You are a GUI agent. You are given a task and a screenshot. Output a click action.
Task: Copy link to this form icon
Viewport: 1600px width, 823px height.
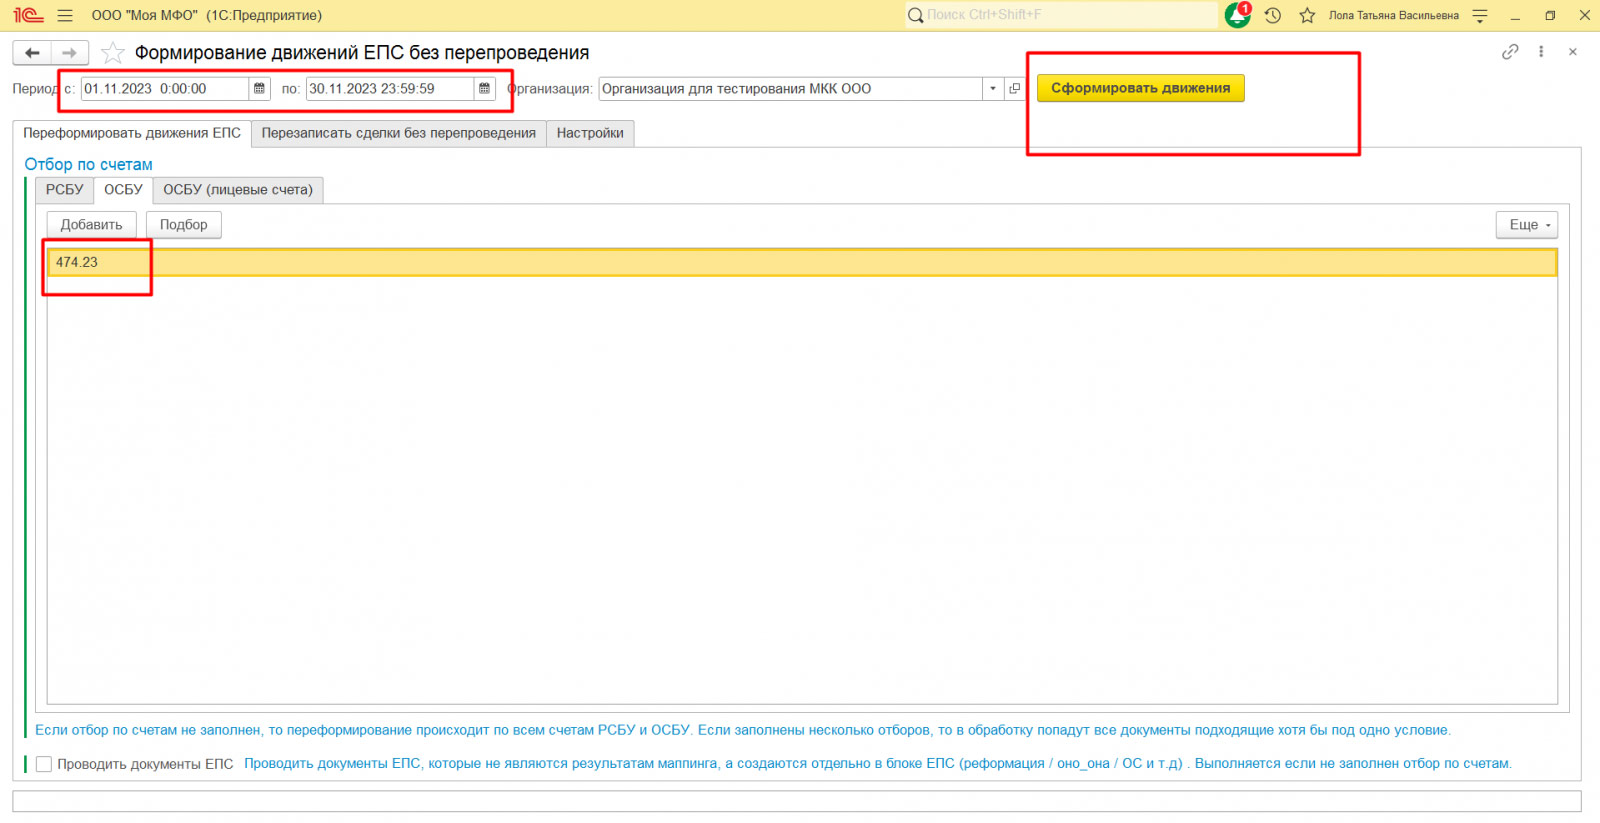click(1510, 52)
